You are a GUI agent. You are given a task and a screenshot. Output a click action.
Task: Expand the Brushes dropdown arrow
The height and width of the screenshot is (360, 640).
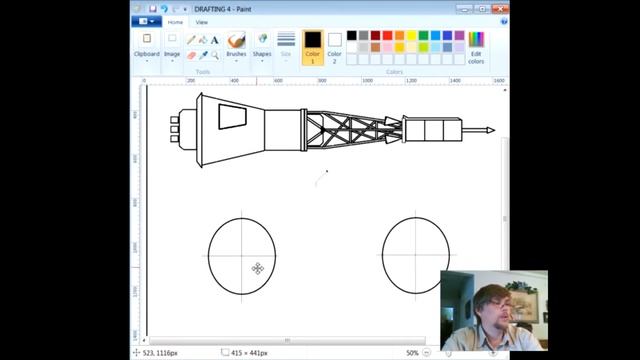236,61
